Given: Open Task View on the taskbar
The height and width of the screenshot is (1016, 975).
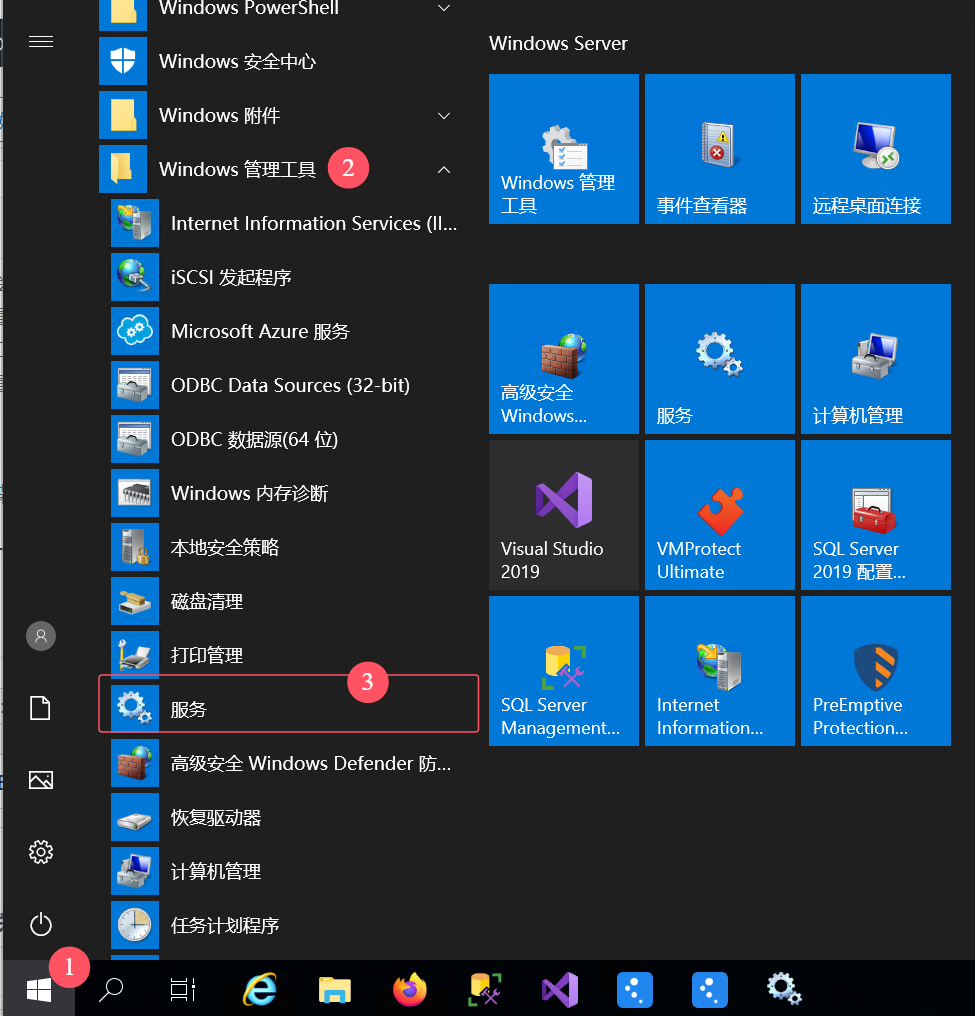Looking at the screenshot, I should (x=182, y=989).
